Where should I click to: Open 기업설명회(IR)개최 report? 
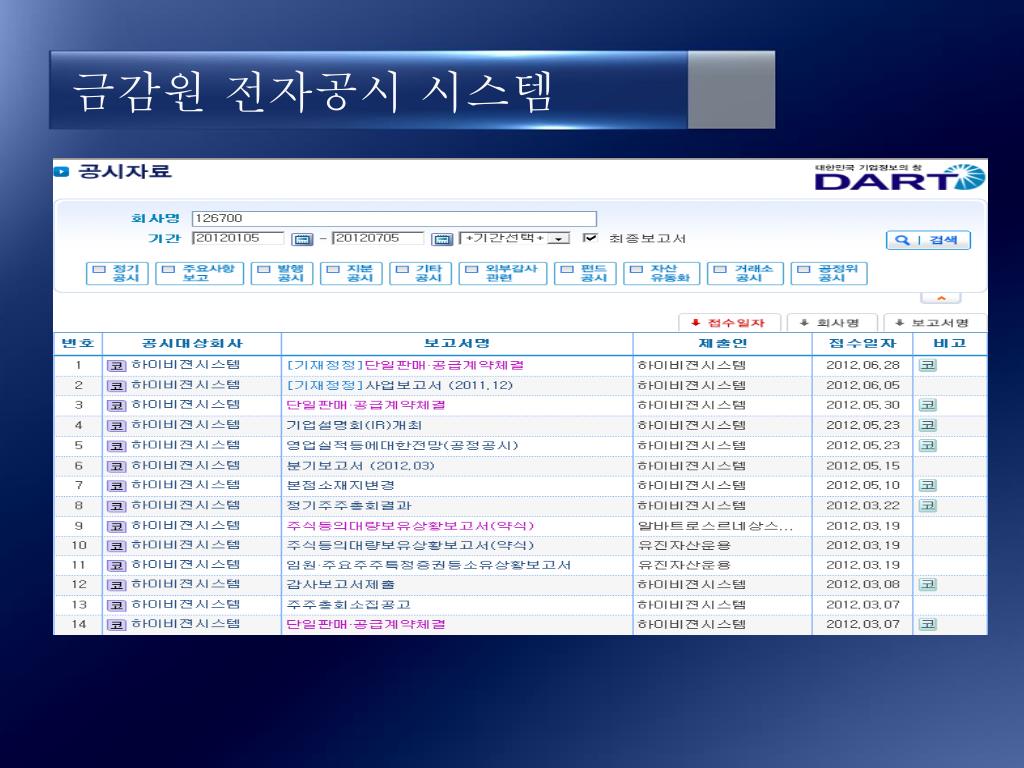(x=354, y=425)
